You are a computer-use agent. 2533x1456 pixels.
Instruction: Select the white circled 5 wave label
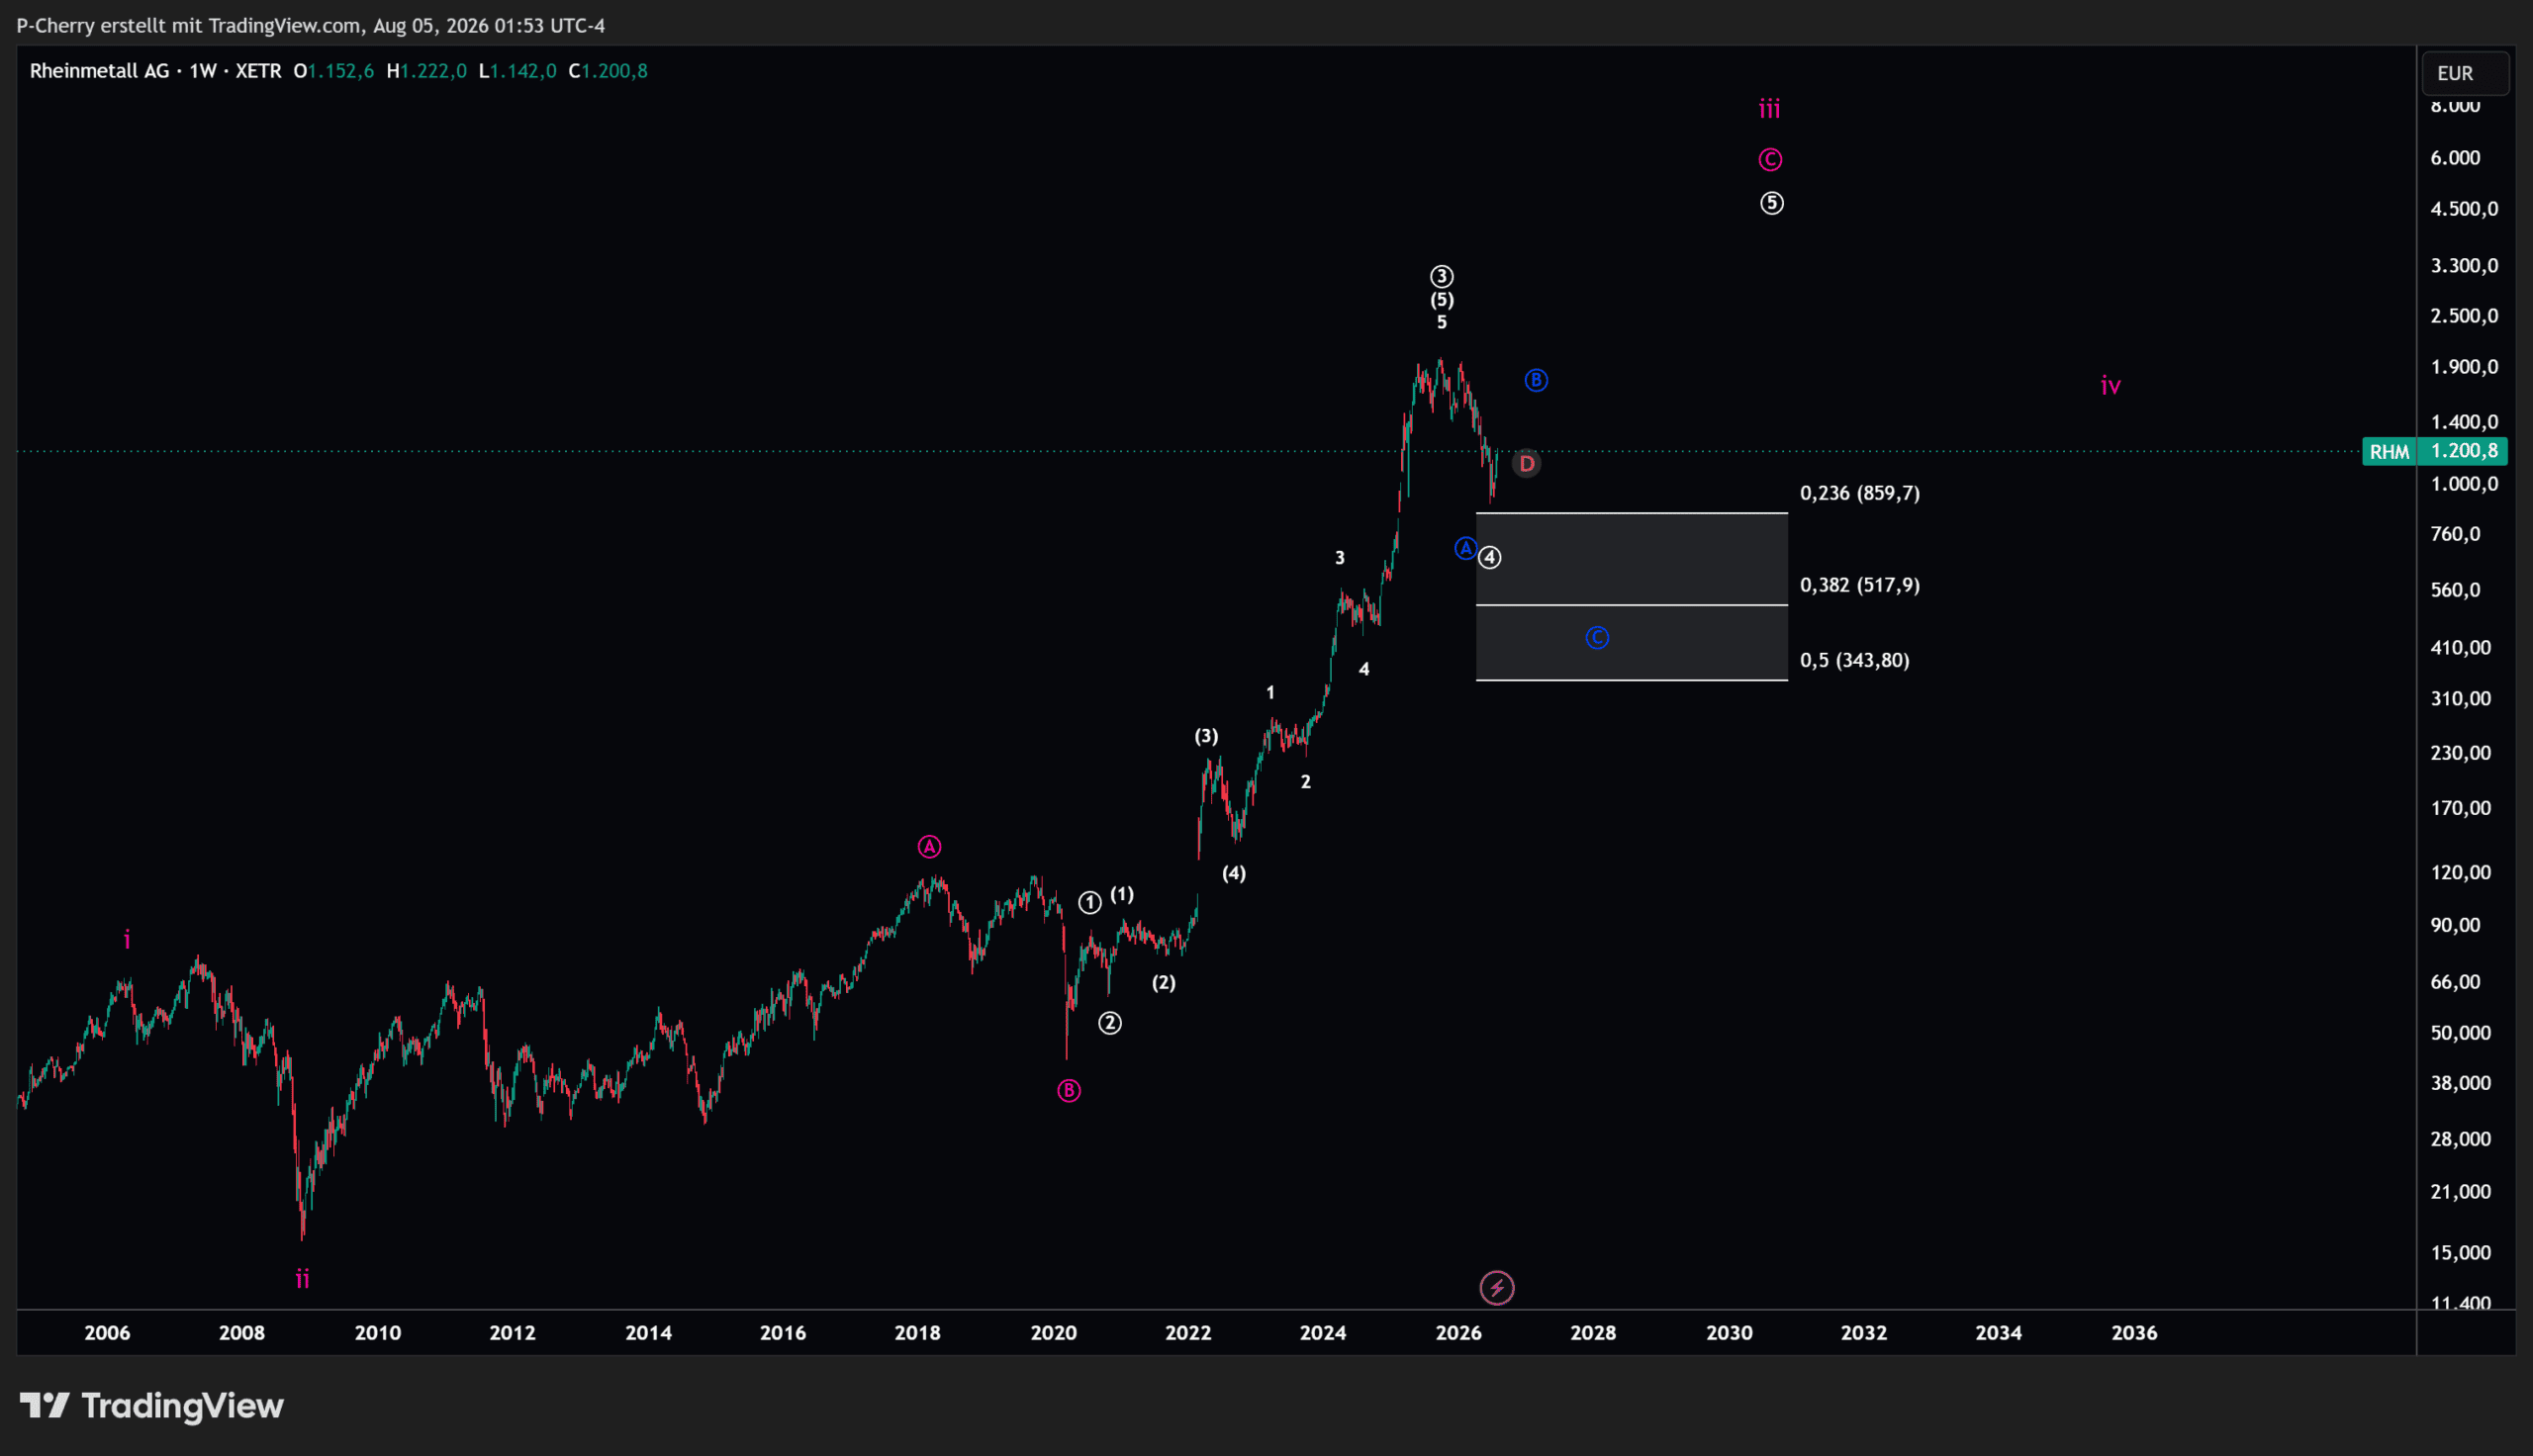coord(1771,203)
